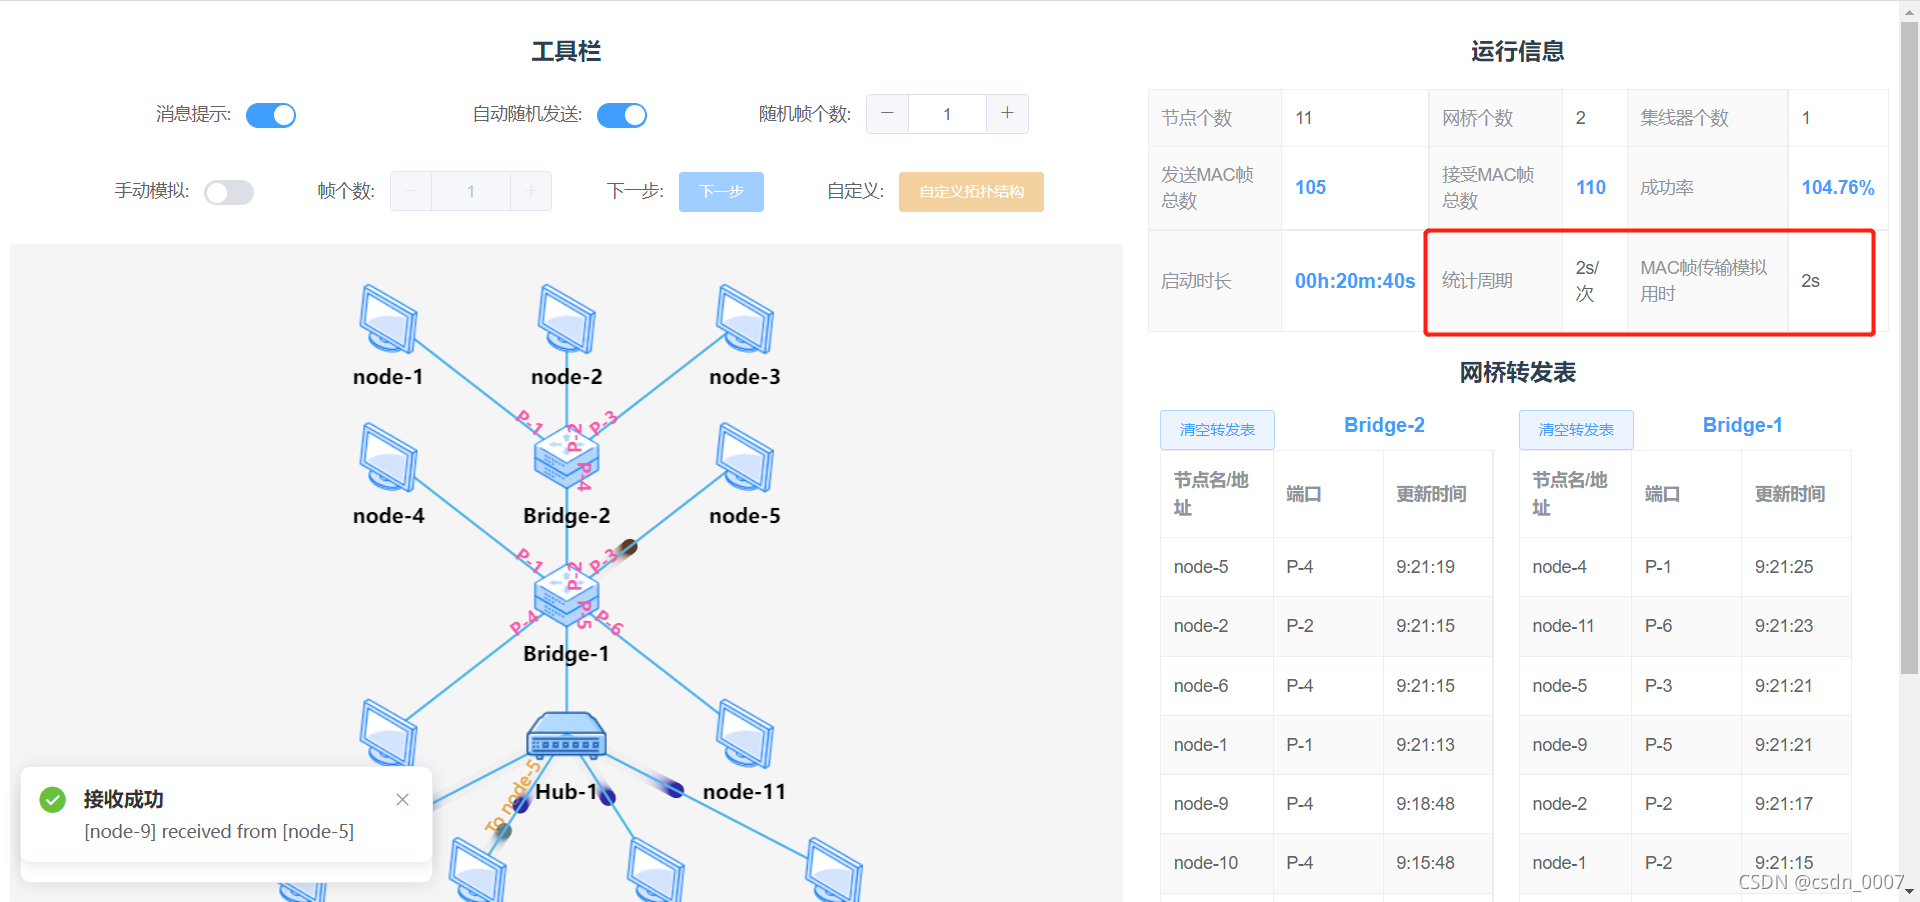Click the 随机帧个数 number input
1920x902 pixels.
(x=947, y=114)
